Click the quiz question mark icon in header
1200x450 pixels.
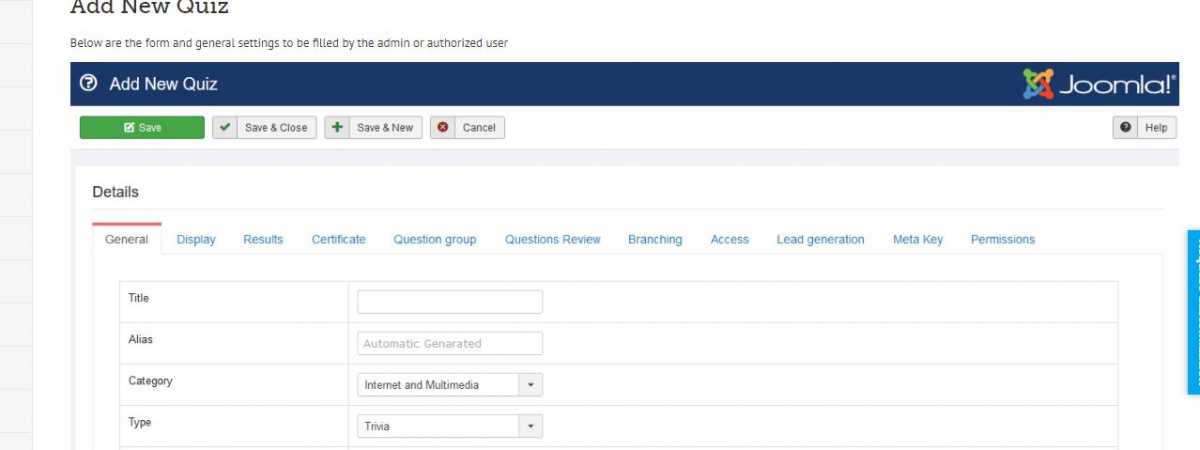pos(89,84)
